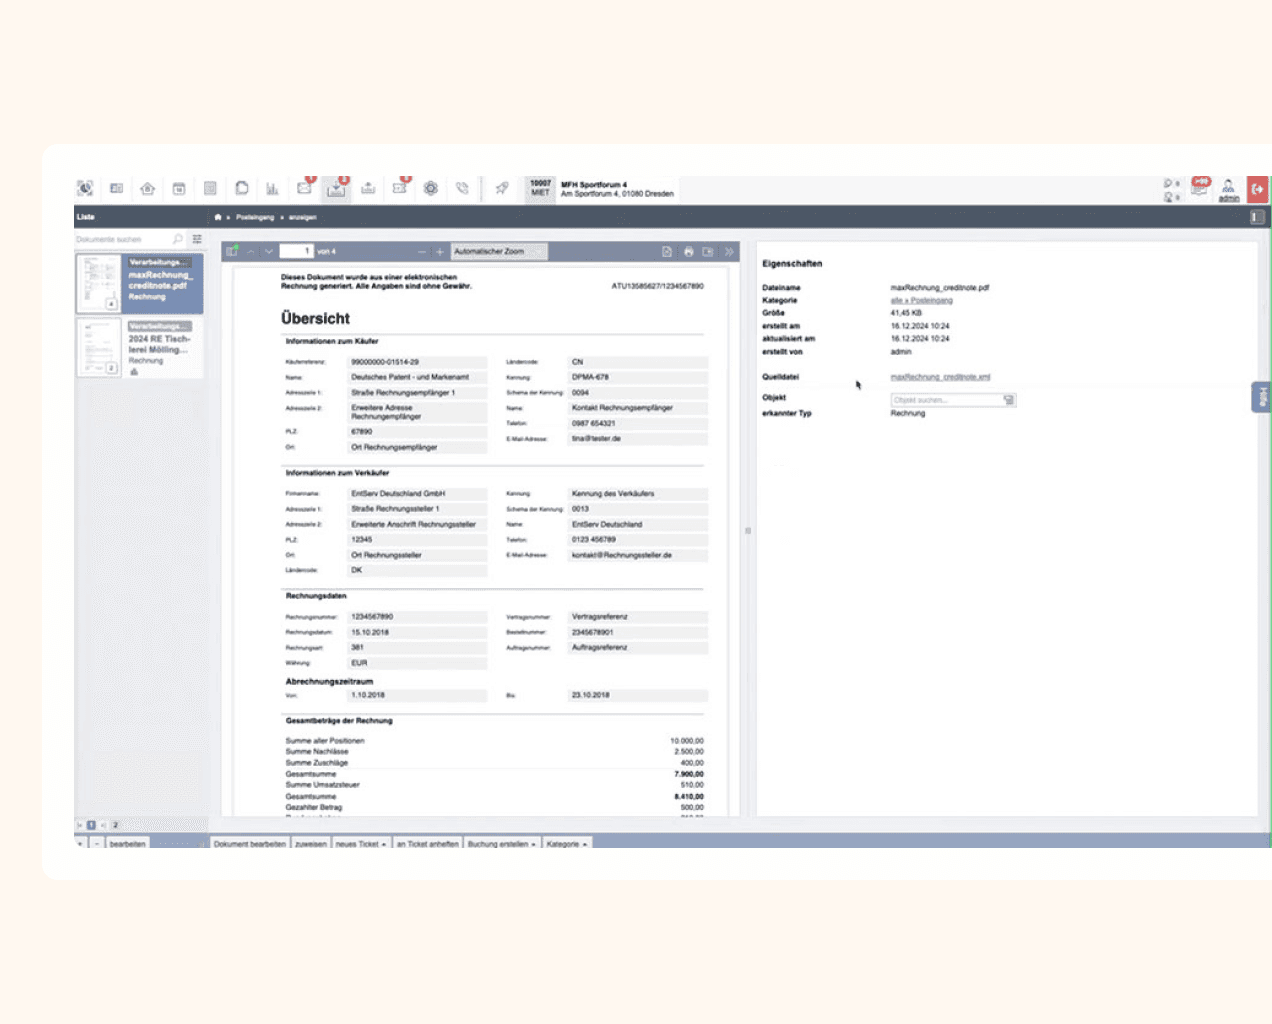Click the bearbeiten button in bottom bar

point(127,844)
